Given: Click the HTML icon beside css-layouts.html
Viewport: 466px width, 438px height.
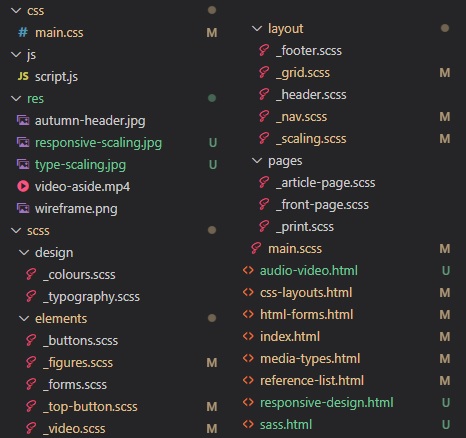Looking at the screenshot, I should coord(248,292).
